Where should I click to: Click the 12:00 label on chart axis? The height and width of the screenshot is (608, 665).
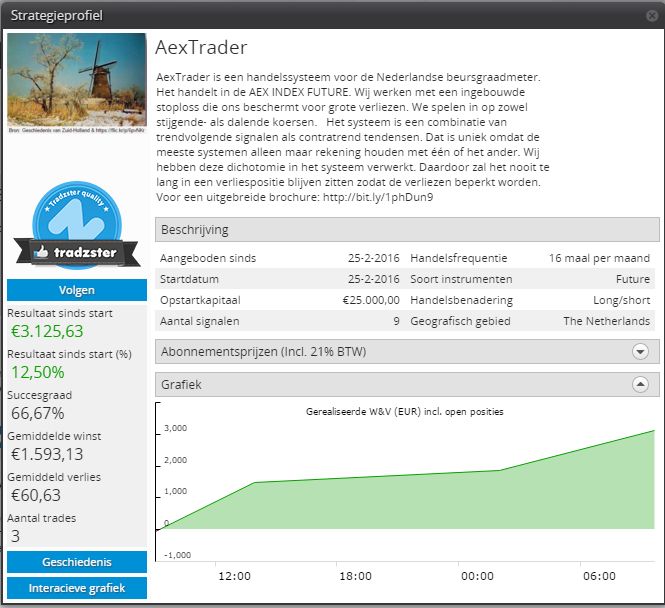coord(235,576)
